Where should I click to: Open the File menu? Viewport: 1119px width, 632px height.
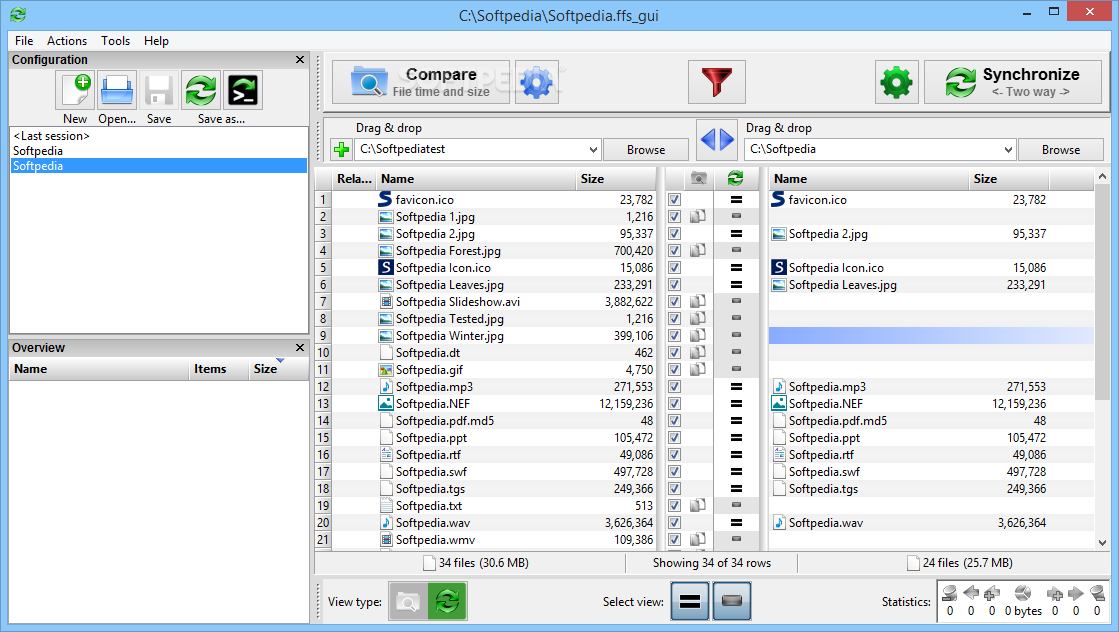pos(24,41)
